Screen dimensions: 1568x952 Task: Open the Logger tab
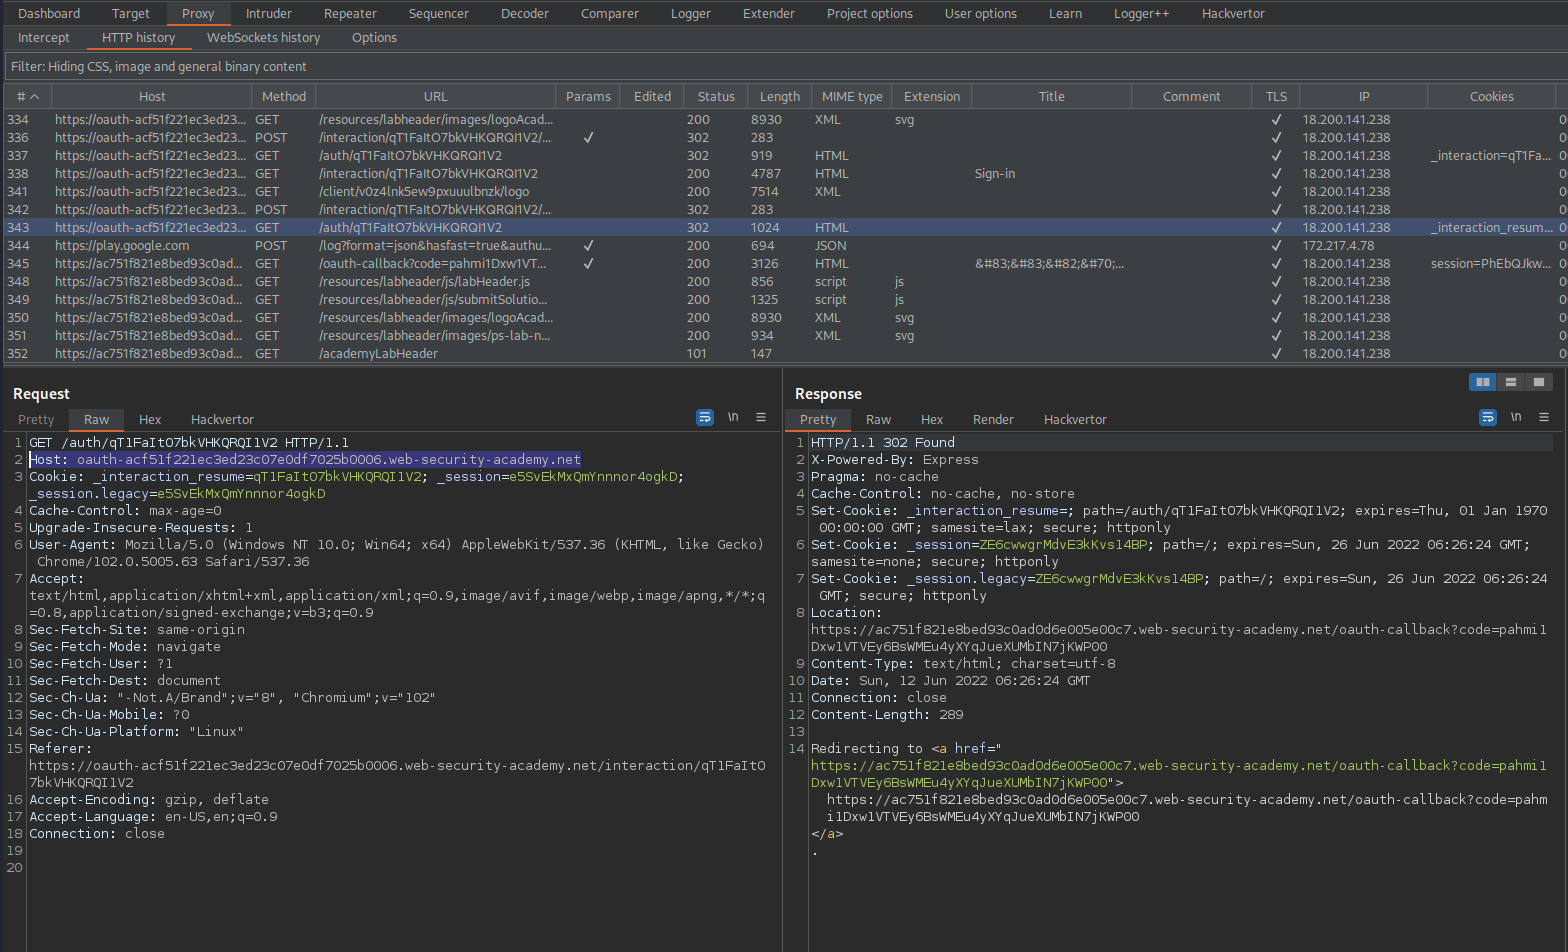tap(691, 14)
